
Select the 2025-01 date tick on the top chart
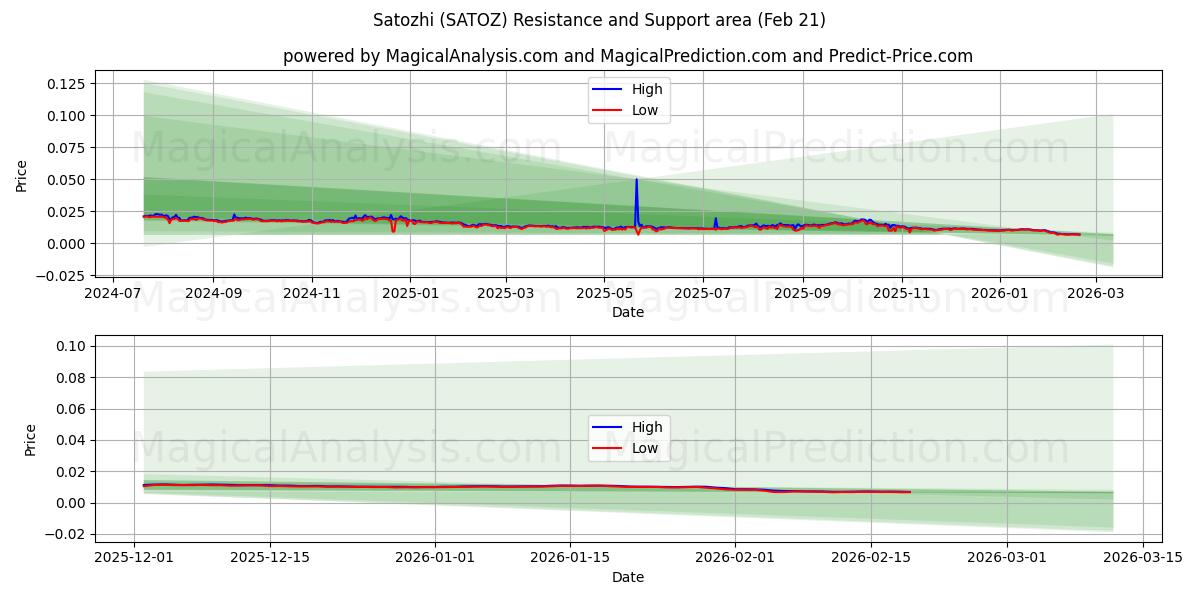410,293
